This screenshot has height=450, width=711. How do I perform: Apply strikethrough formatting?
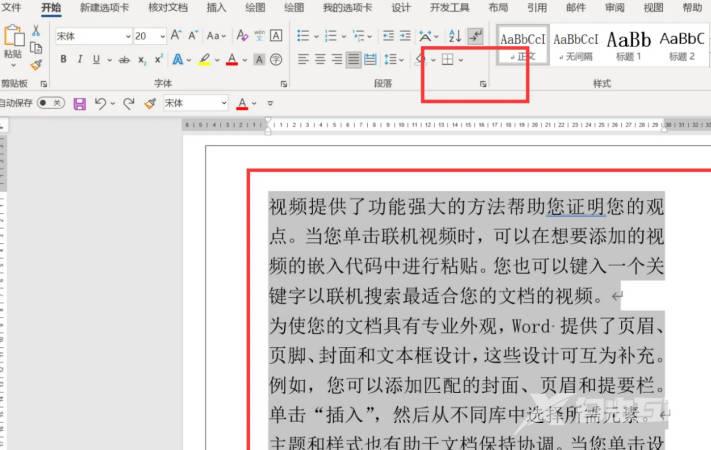coord(124,59)
